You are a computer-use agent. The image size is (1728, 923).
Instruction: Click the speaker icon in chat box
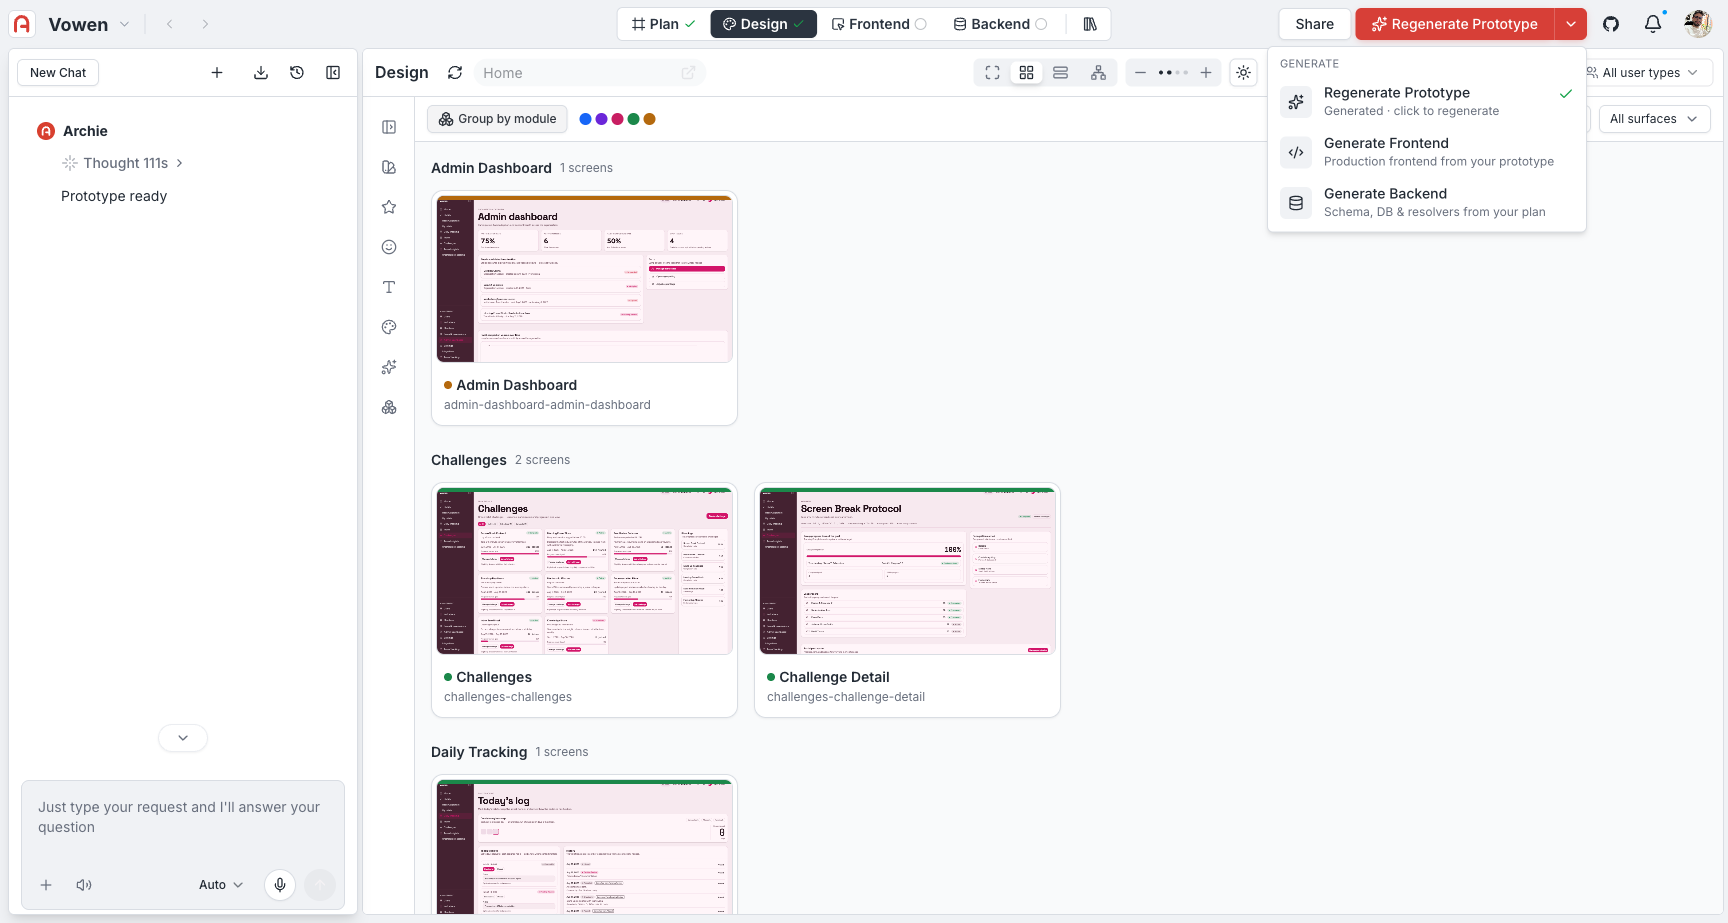[84, 885]
